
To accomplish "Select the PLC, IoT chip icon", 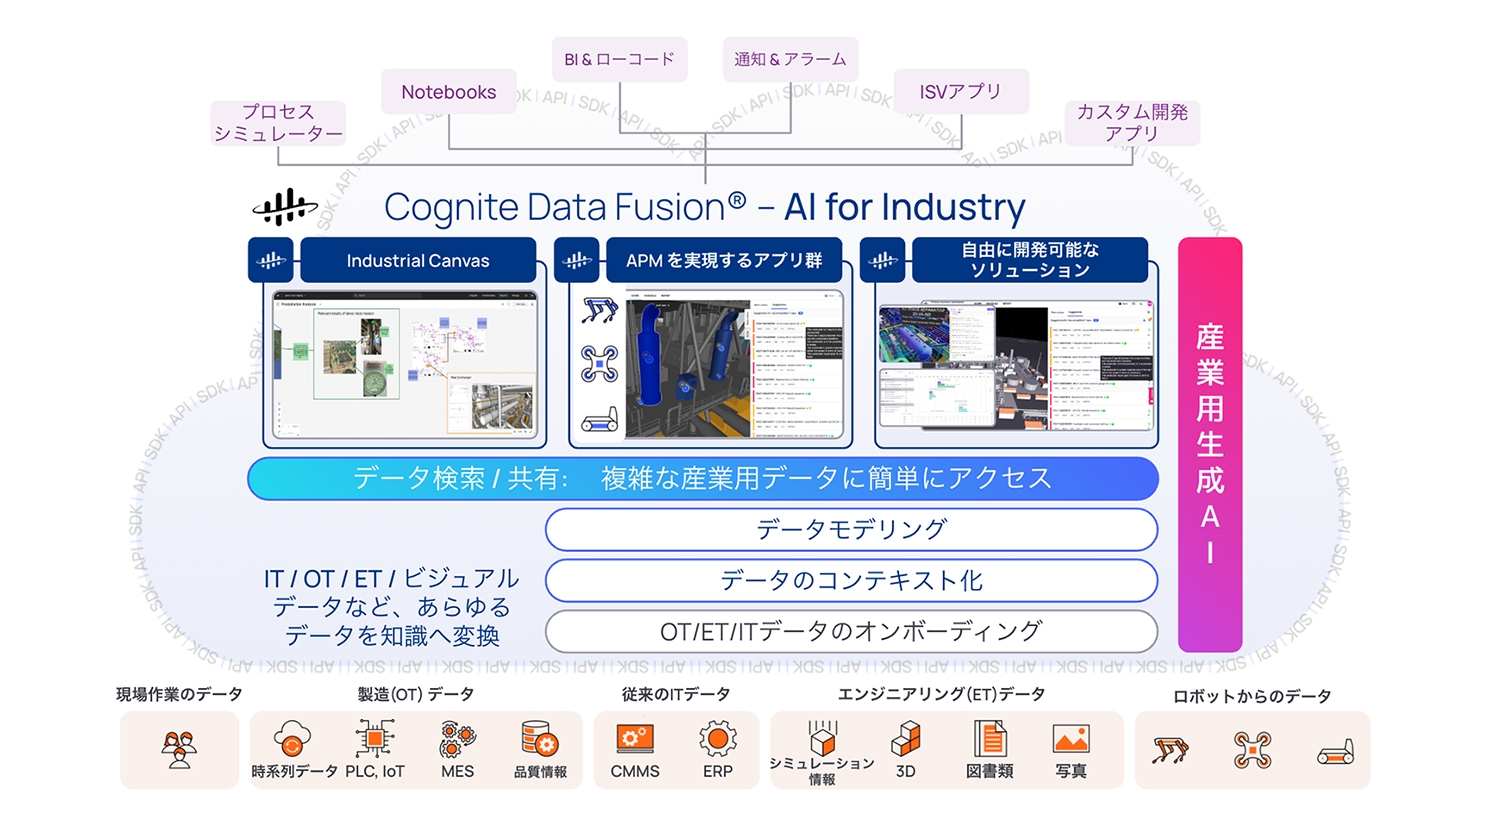I will pos(374,740).
